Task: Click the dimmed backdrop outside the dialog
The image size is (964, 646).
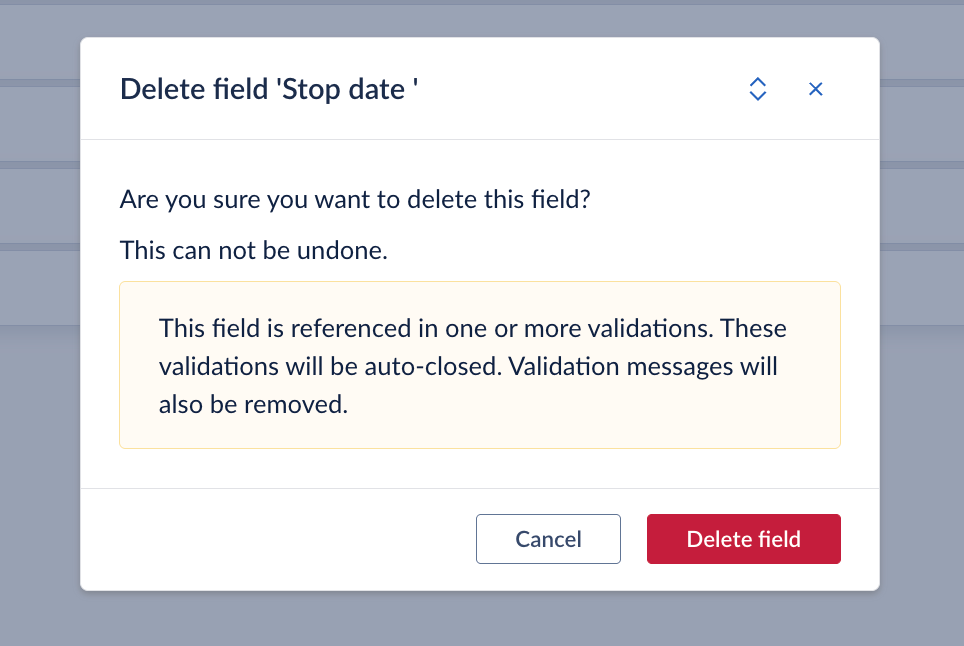Action: click(40, 450)
